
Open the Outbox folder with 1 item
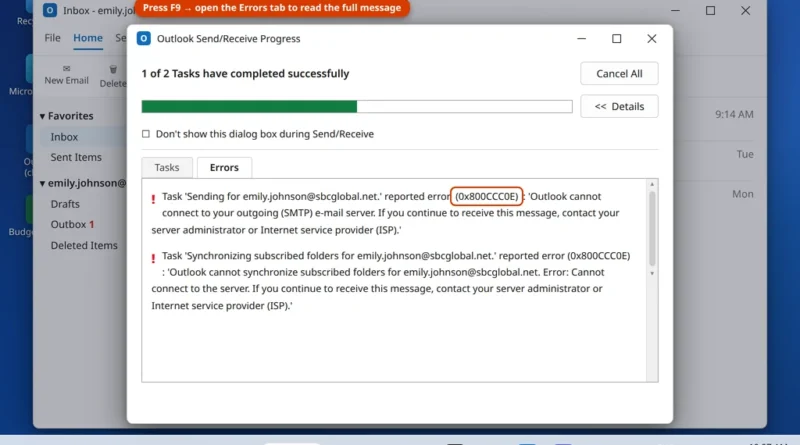[x=72, y=225]
